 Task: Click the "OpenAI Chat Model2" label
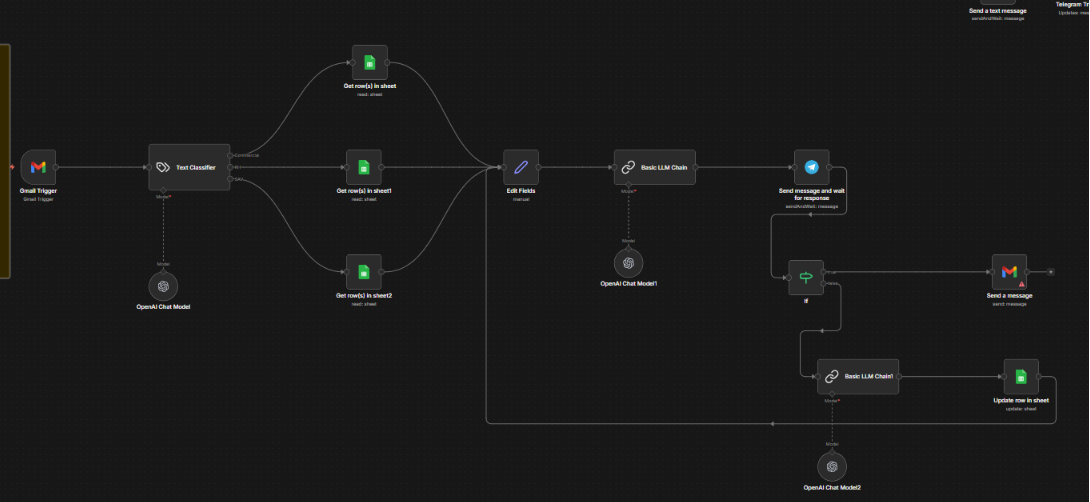coord(832,487)
